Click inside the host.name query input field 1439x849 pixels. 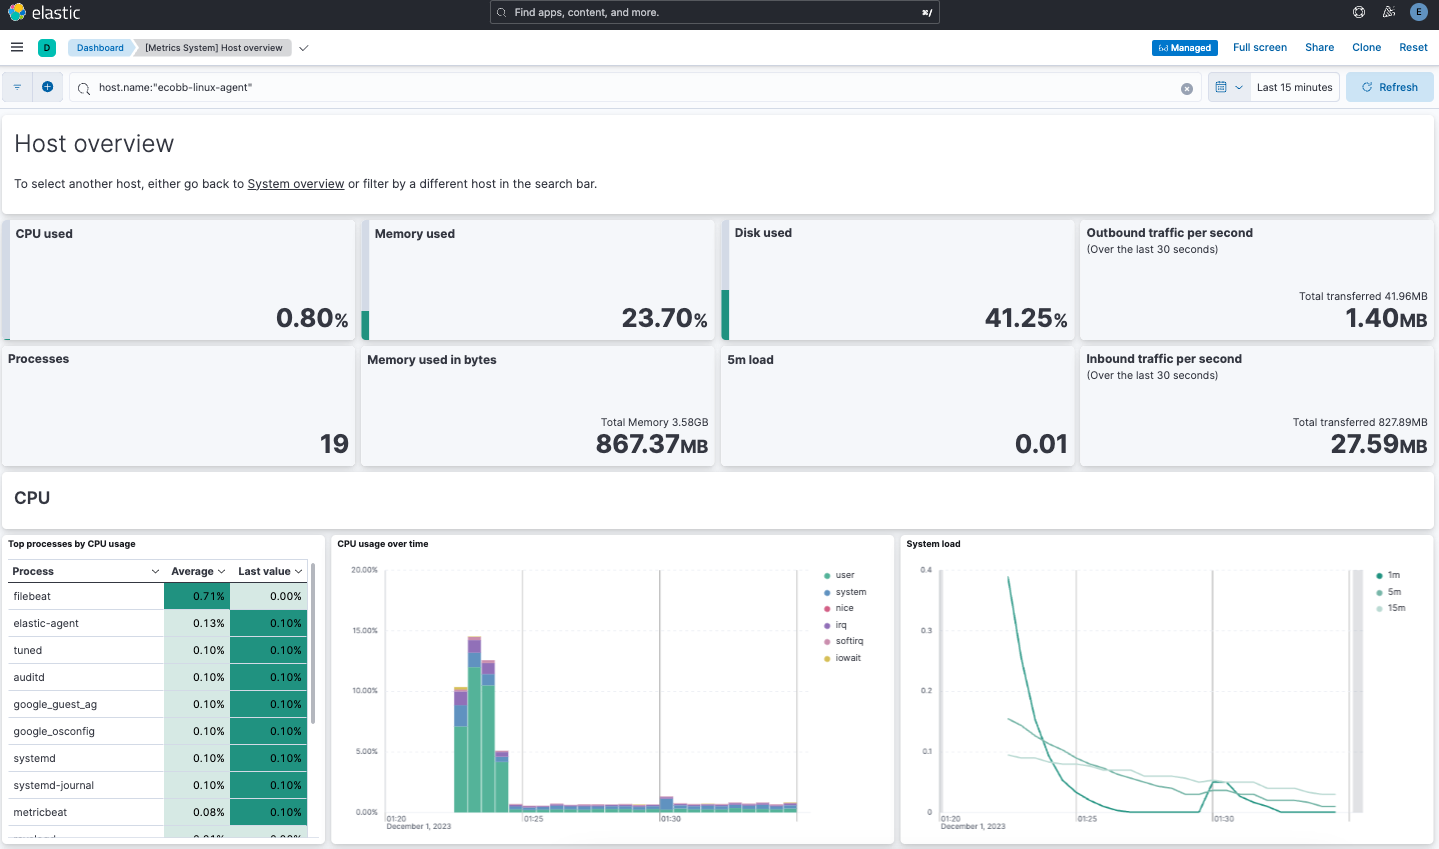(x=400, y=88)
